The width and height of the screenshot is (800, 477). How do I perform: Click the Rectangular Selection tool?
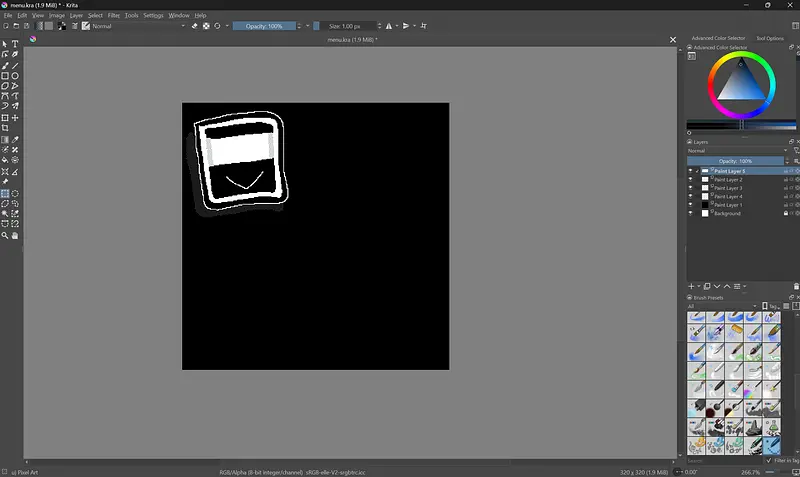tap(5, 194)
